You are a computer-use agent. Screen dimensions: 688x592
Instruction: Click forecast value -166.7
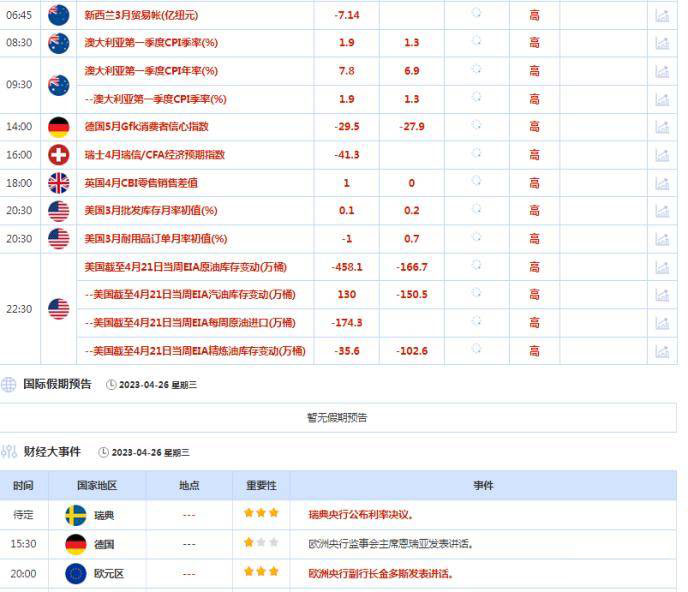[412, 267]
